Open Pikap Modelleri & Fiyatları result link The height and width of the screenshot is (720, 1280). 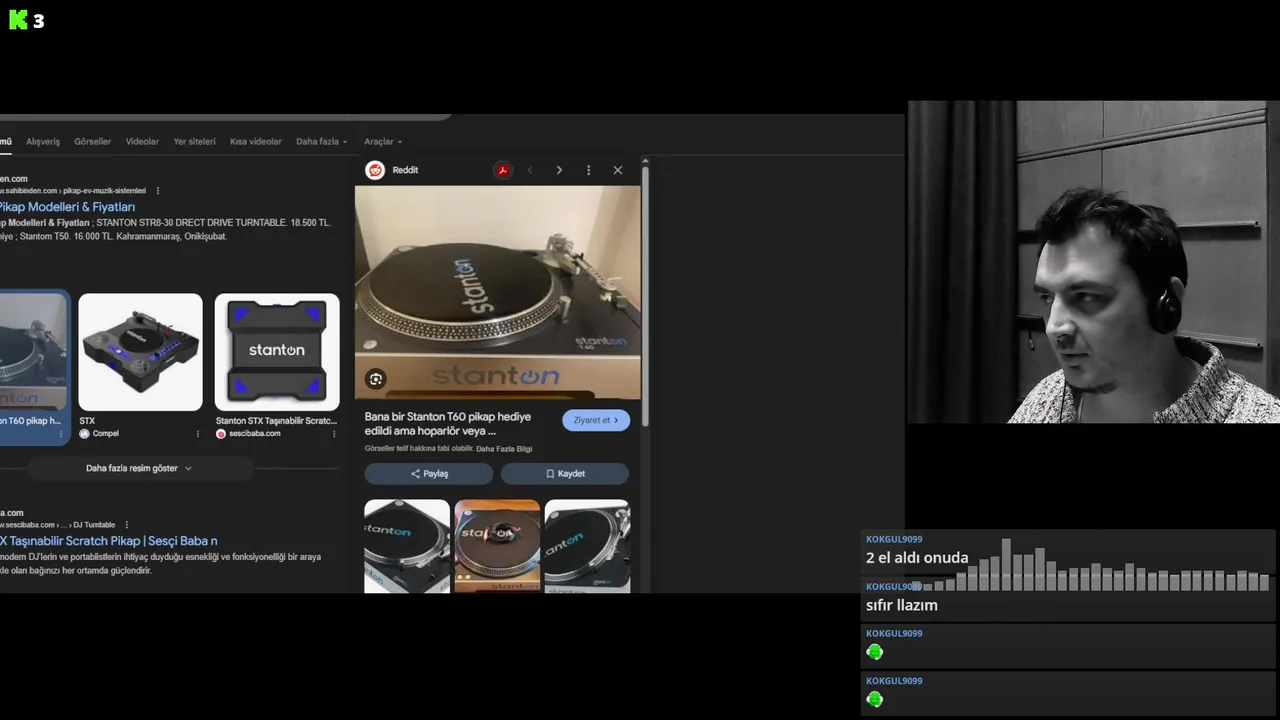(x=67, y=207)
